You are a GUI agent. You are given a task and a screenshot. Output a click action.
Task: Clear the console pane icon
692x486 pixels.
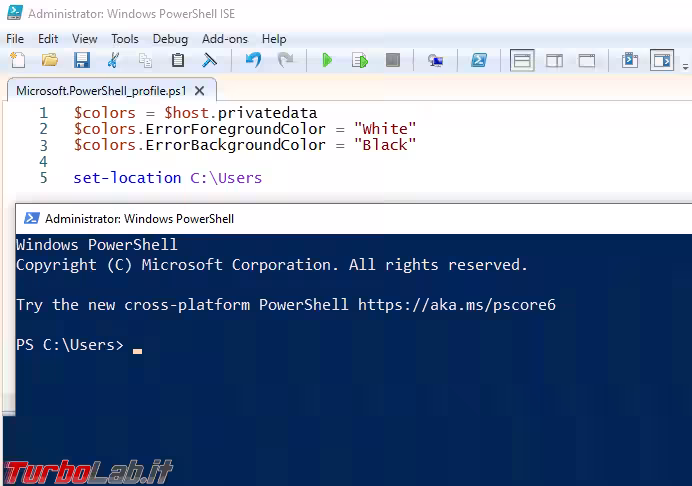pos(209,60)
